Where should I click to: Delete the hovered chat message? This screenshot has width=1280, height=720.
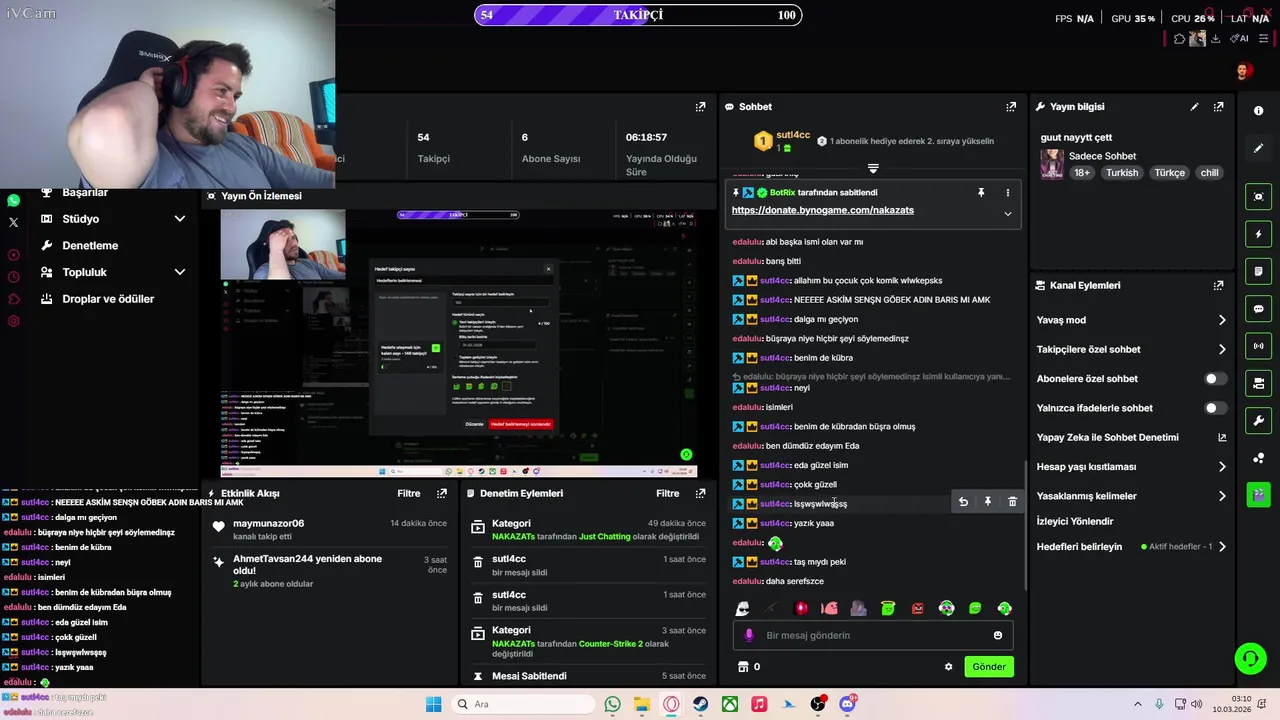[x=1012, y=502]
